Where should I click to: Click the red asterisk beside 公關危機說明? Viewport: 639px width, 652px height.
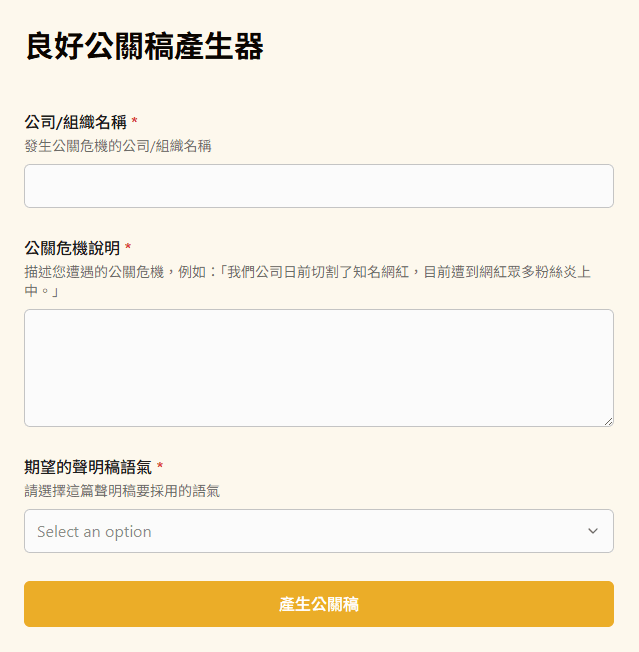click(x=128, y=248)
